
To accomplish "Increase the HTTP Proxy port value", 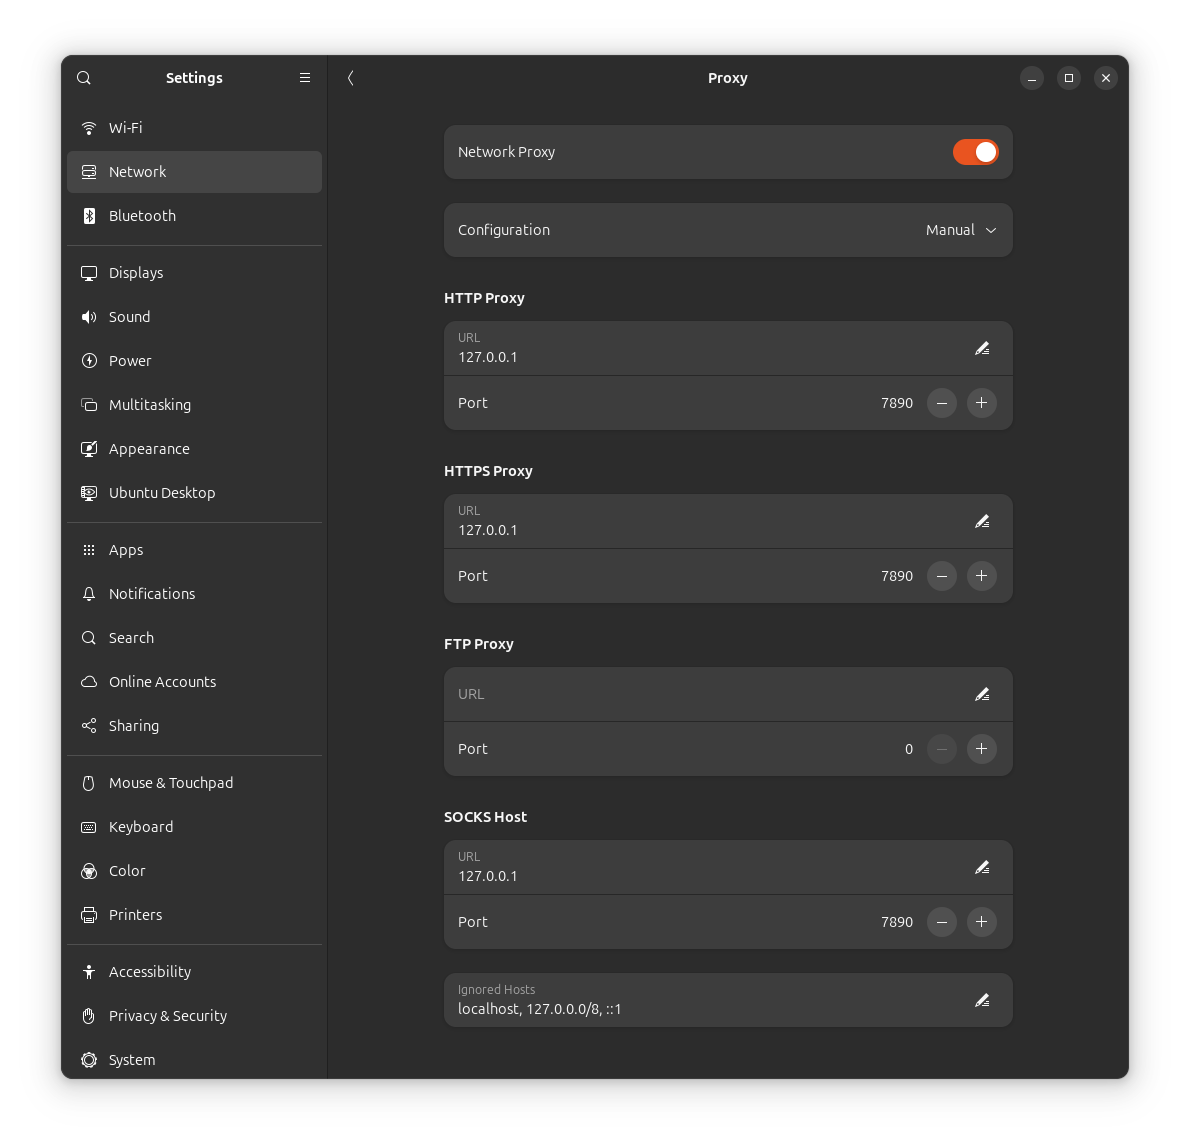I will point(981,403).
